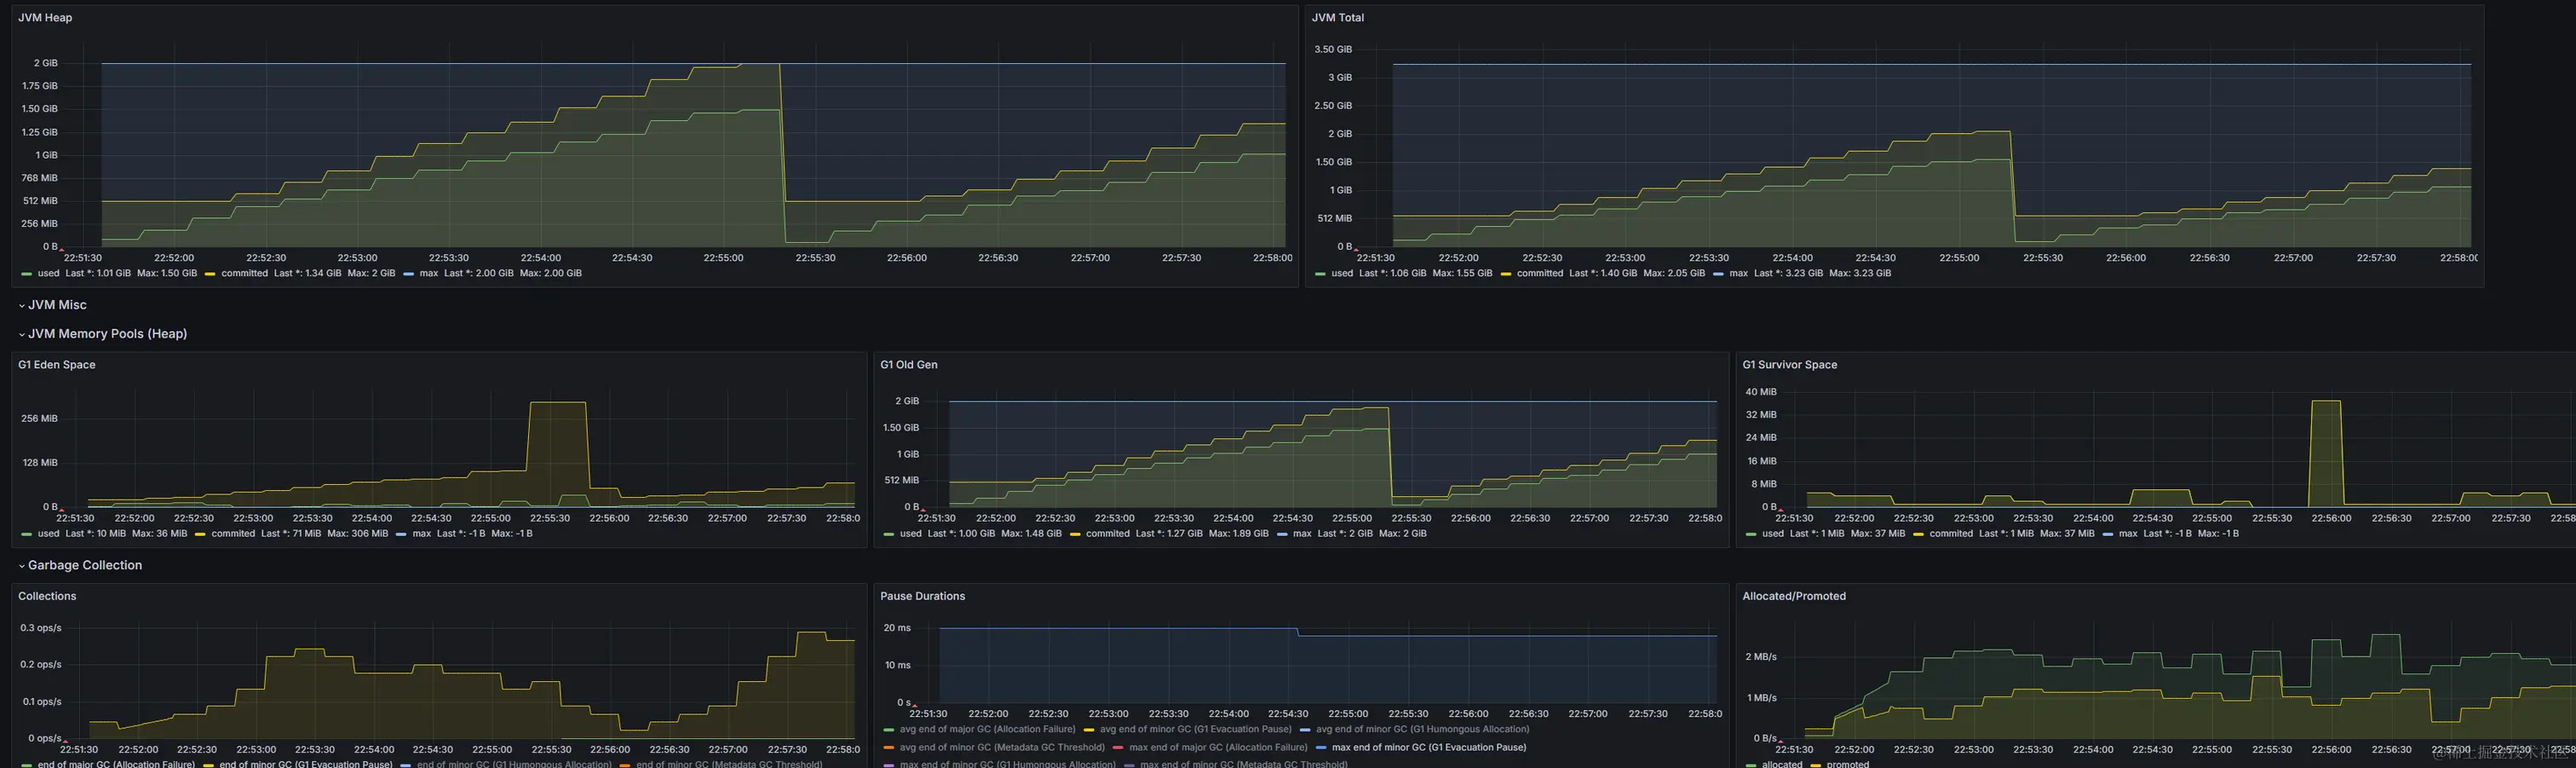The height and width of the screenshot is (768, 2576).
Task: Toggle the max series in G1 Survivor Space legend
Action: [2128, 534]
